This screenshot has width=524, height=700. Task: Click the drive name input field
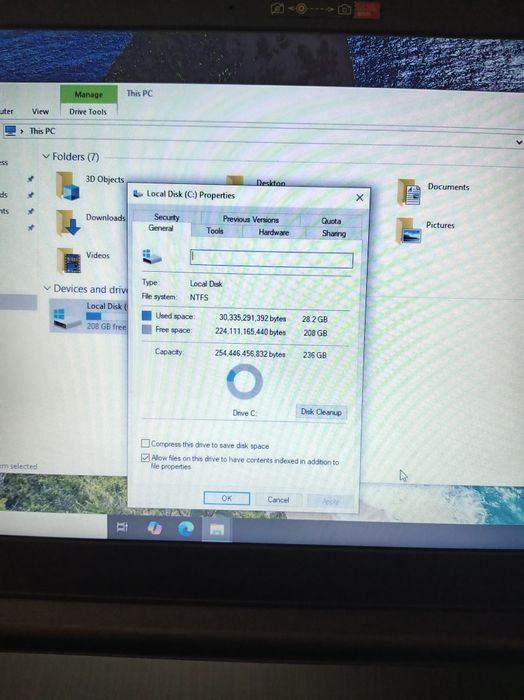coord(271,258)
